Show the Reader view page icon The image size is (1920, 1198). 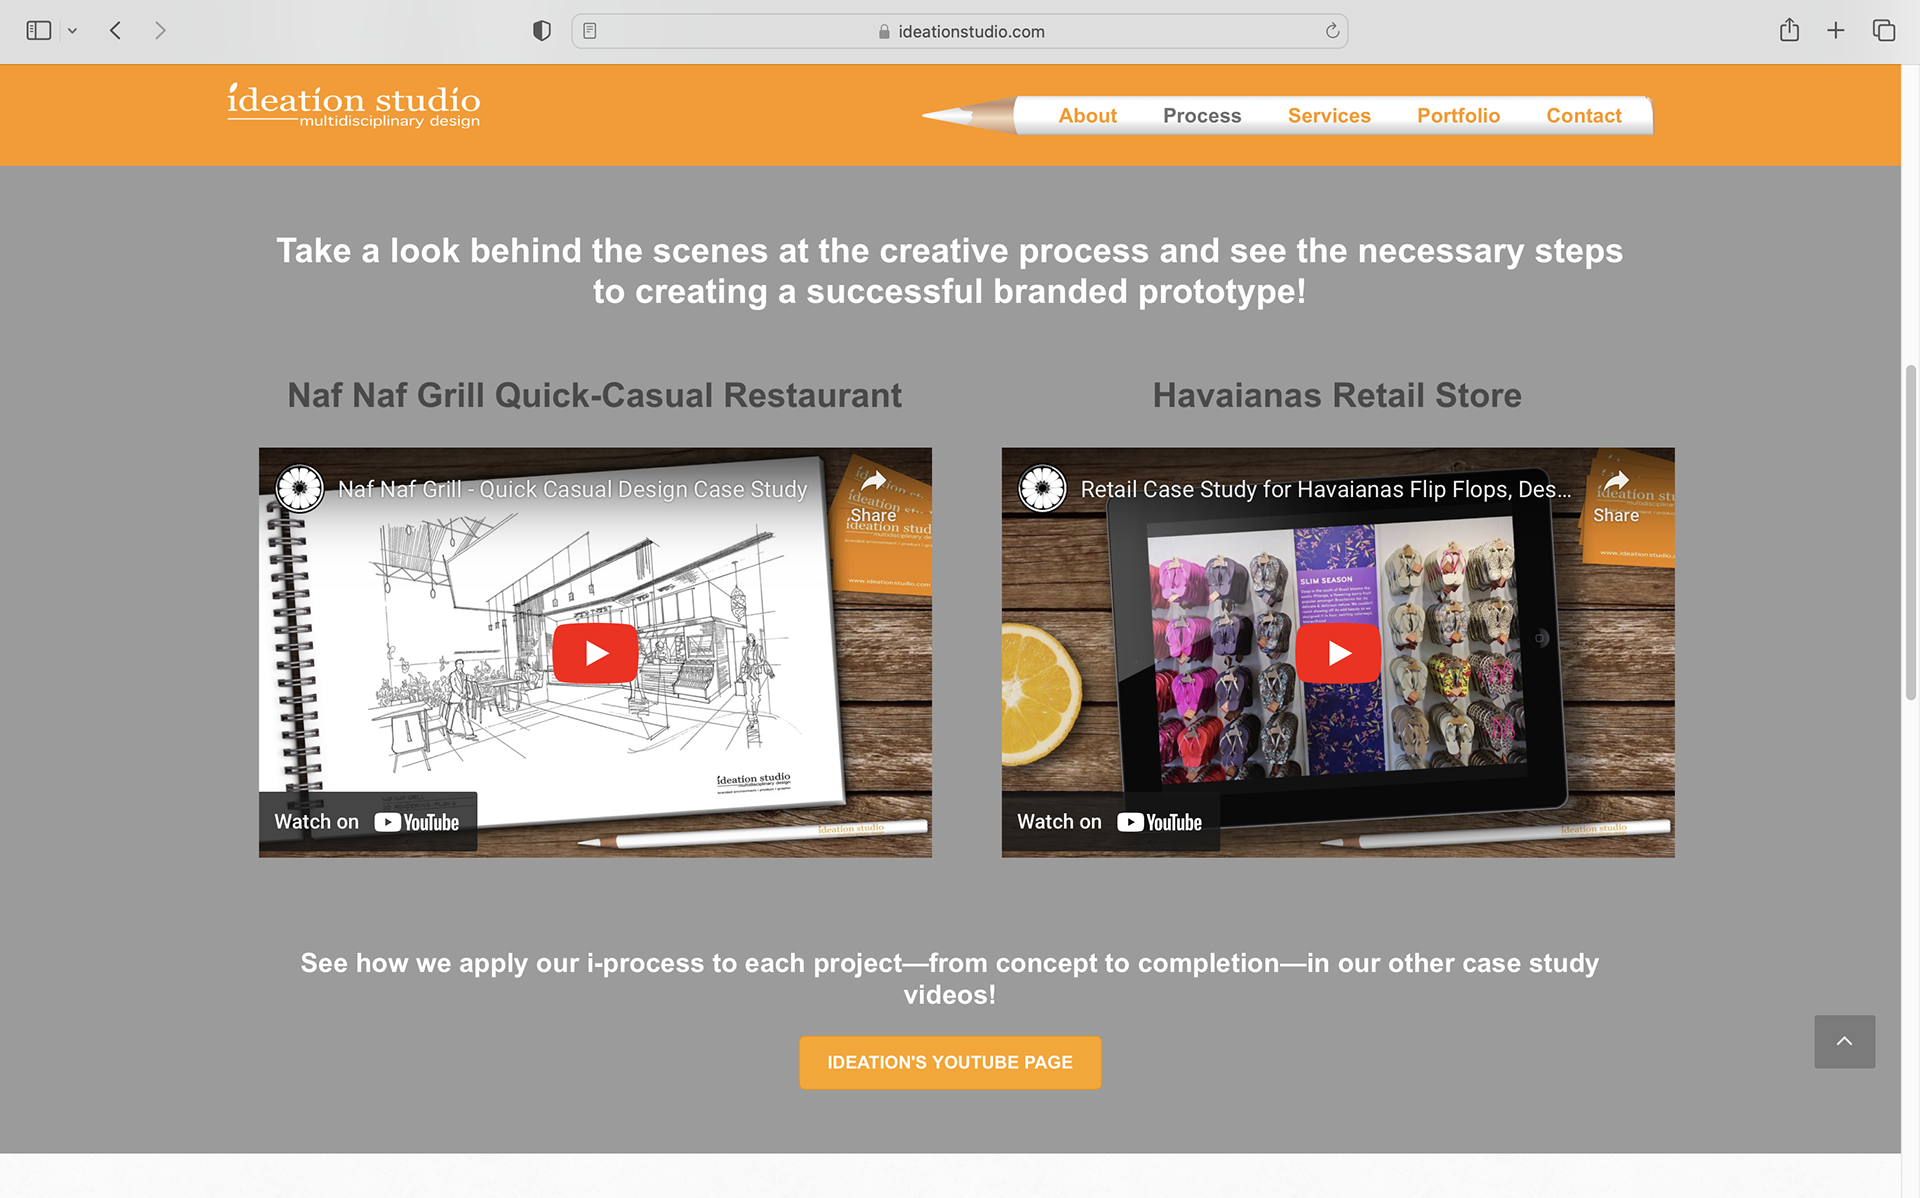coord(590,31)
